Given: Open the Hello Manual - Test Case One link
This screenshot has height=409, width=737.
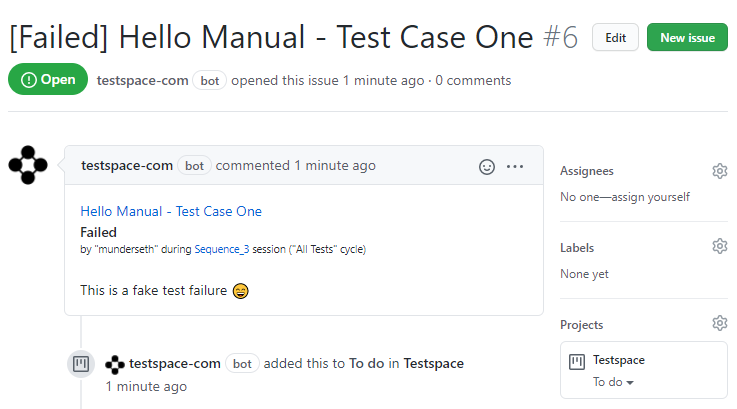Looking at the screenshot, I should 171,212.
